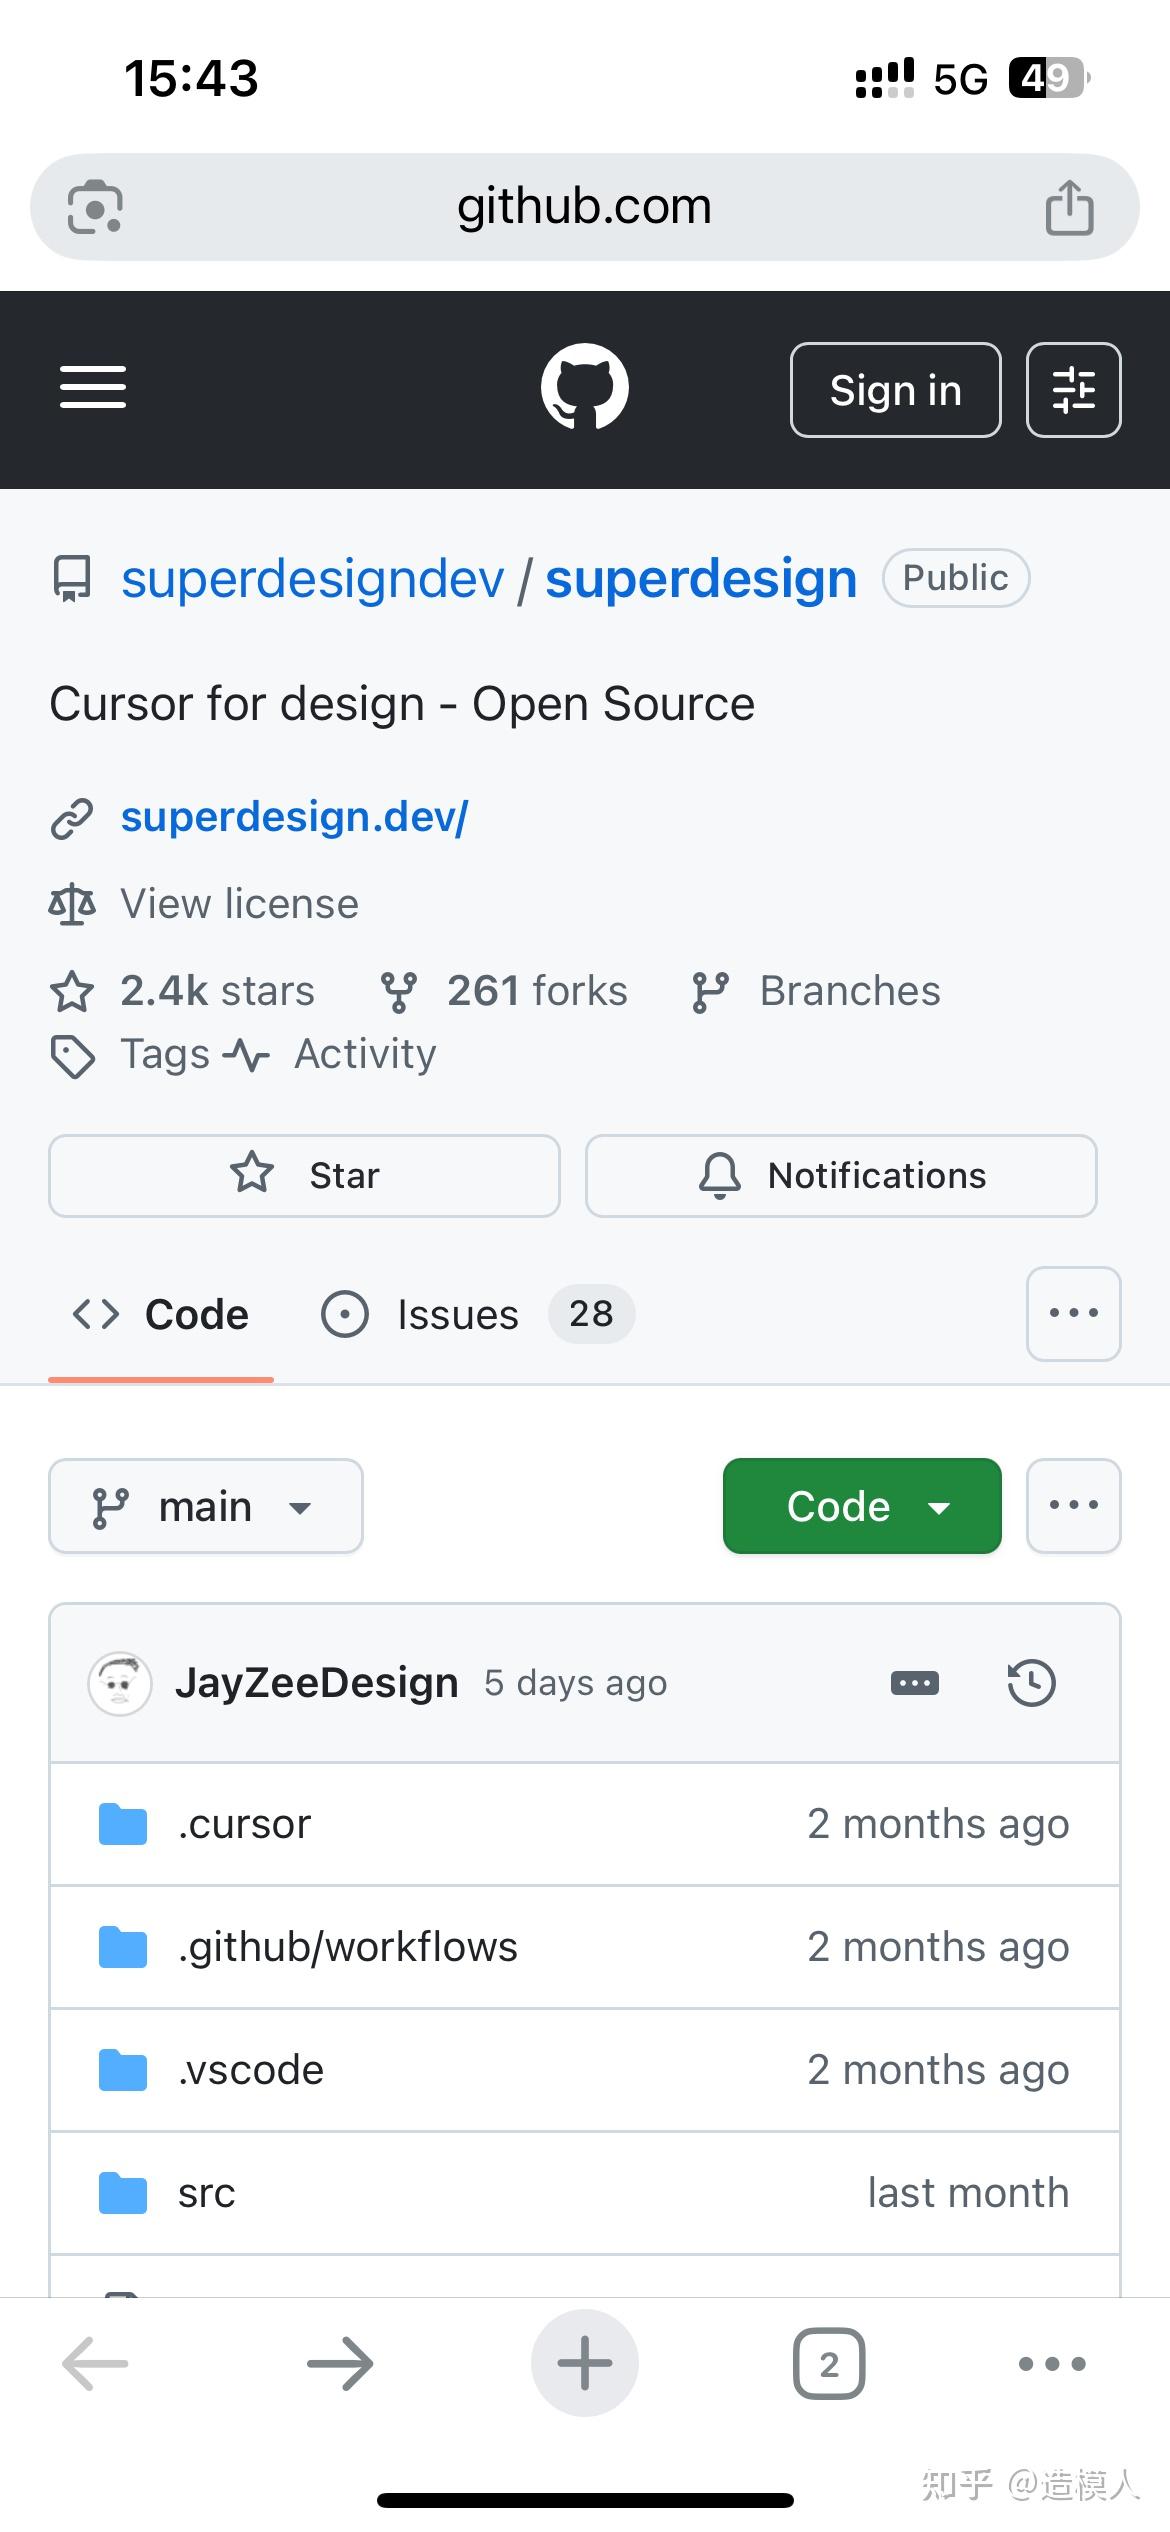Open the browser tabs switcher

pos(828,2364)
